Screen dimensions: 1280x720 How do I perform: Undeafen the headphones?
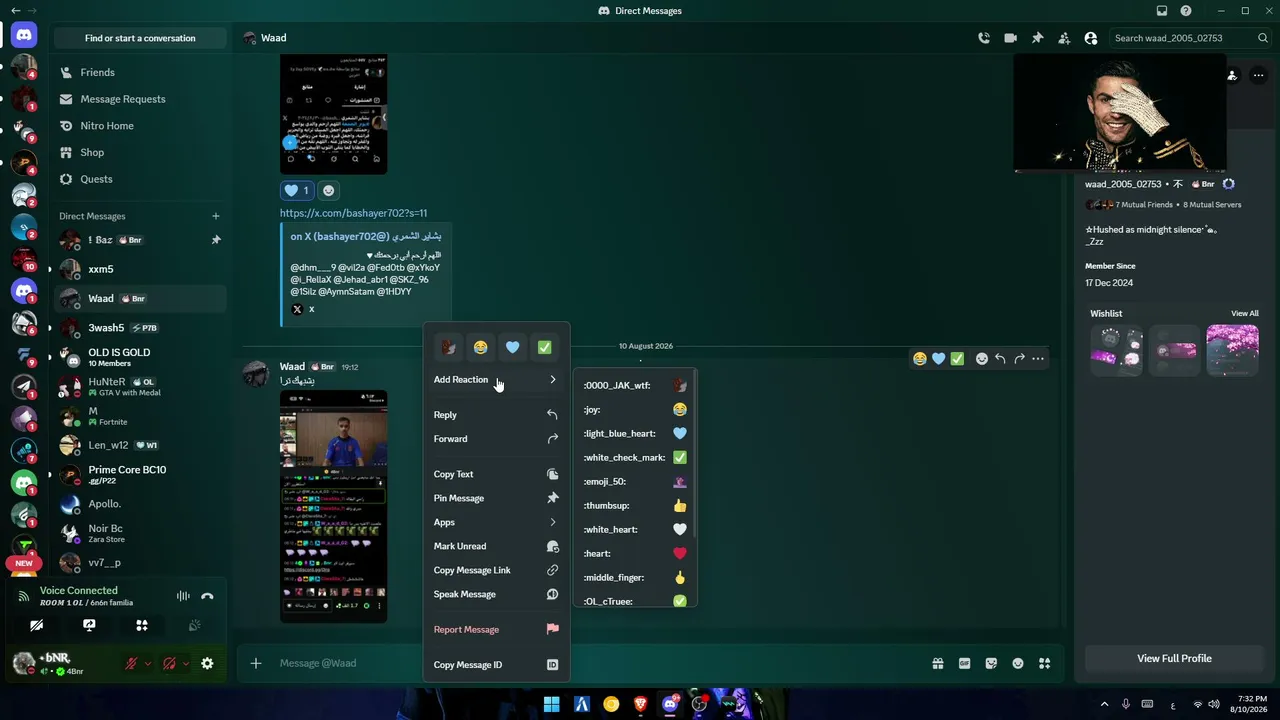(x=169, y=663)
